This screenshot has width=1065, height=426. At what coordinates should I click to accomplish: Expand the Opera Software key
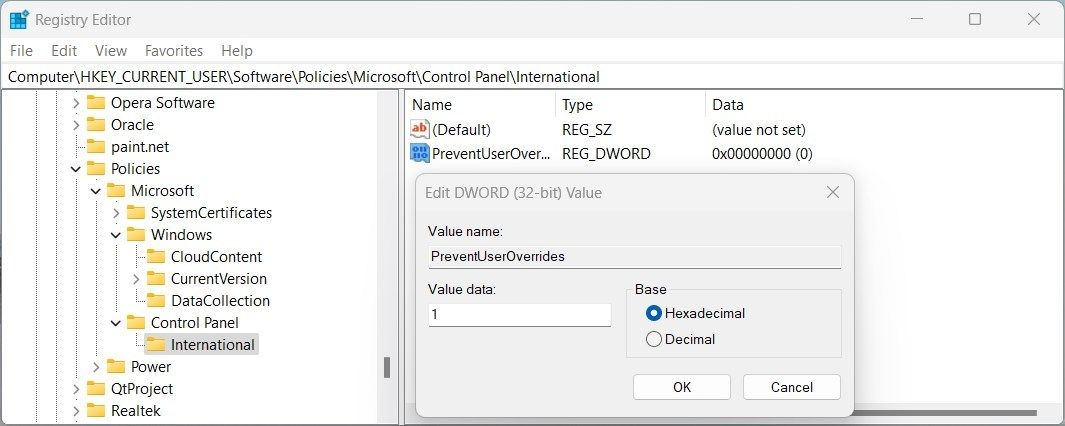point(76,103)
